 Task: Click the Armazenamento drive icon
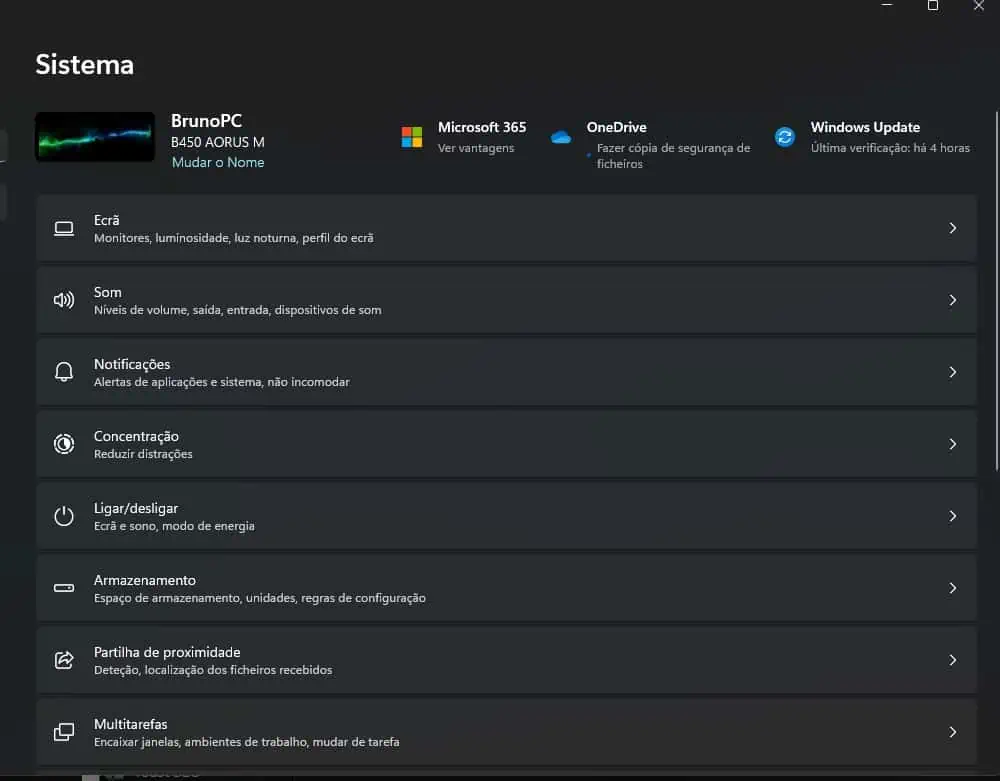click(x=64, y=588)
